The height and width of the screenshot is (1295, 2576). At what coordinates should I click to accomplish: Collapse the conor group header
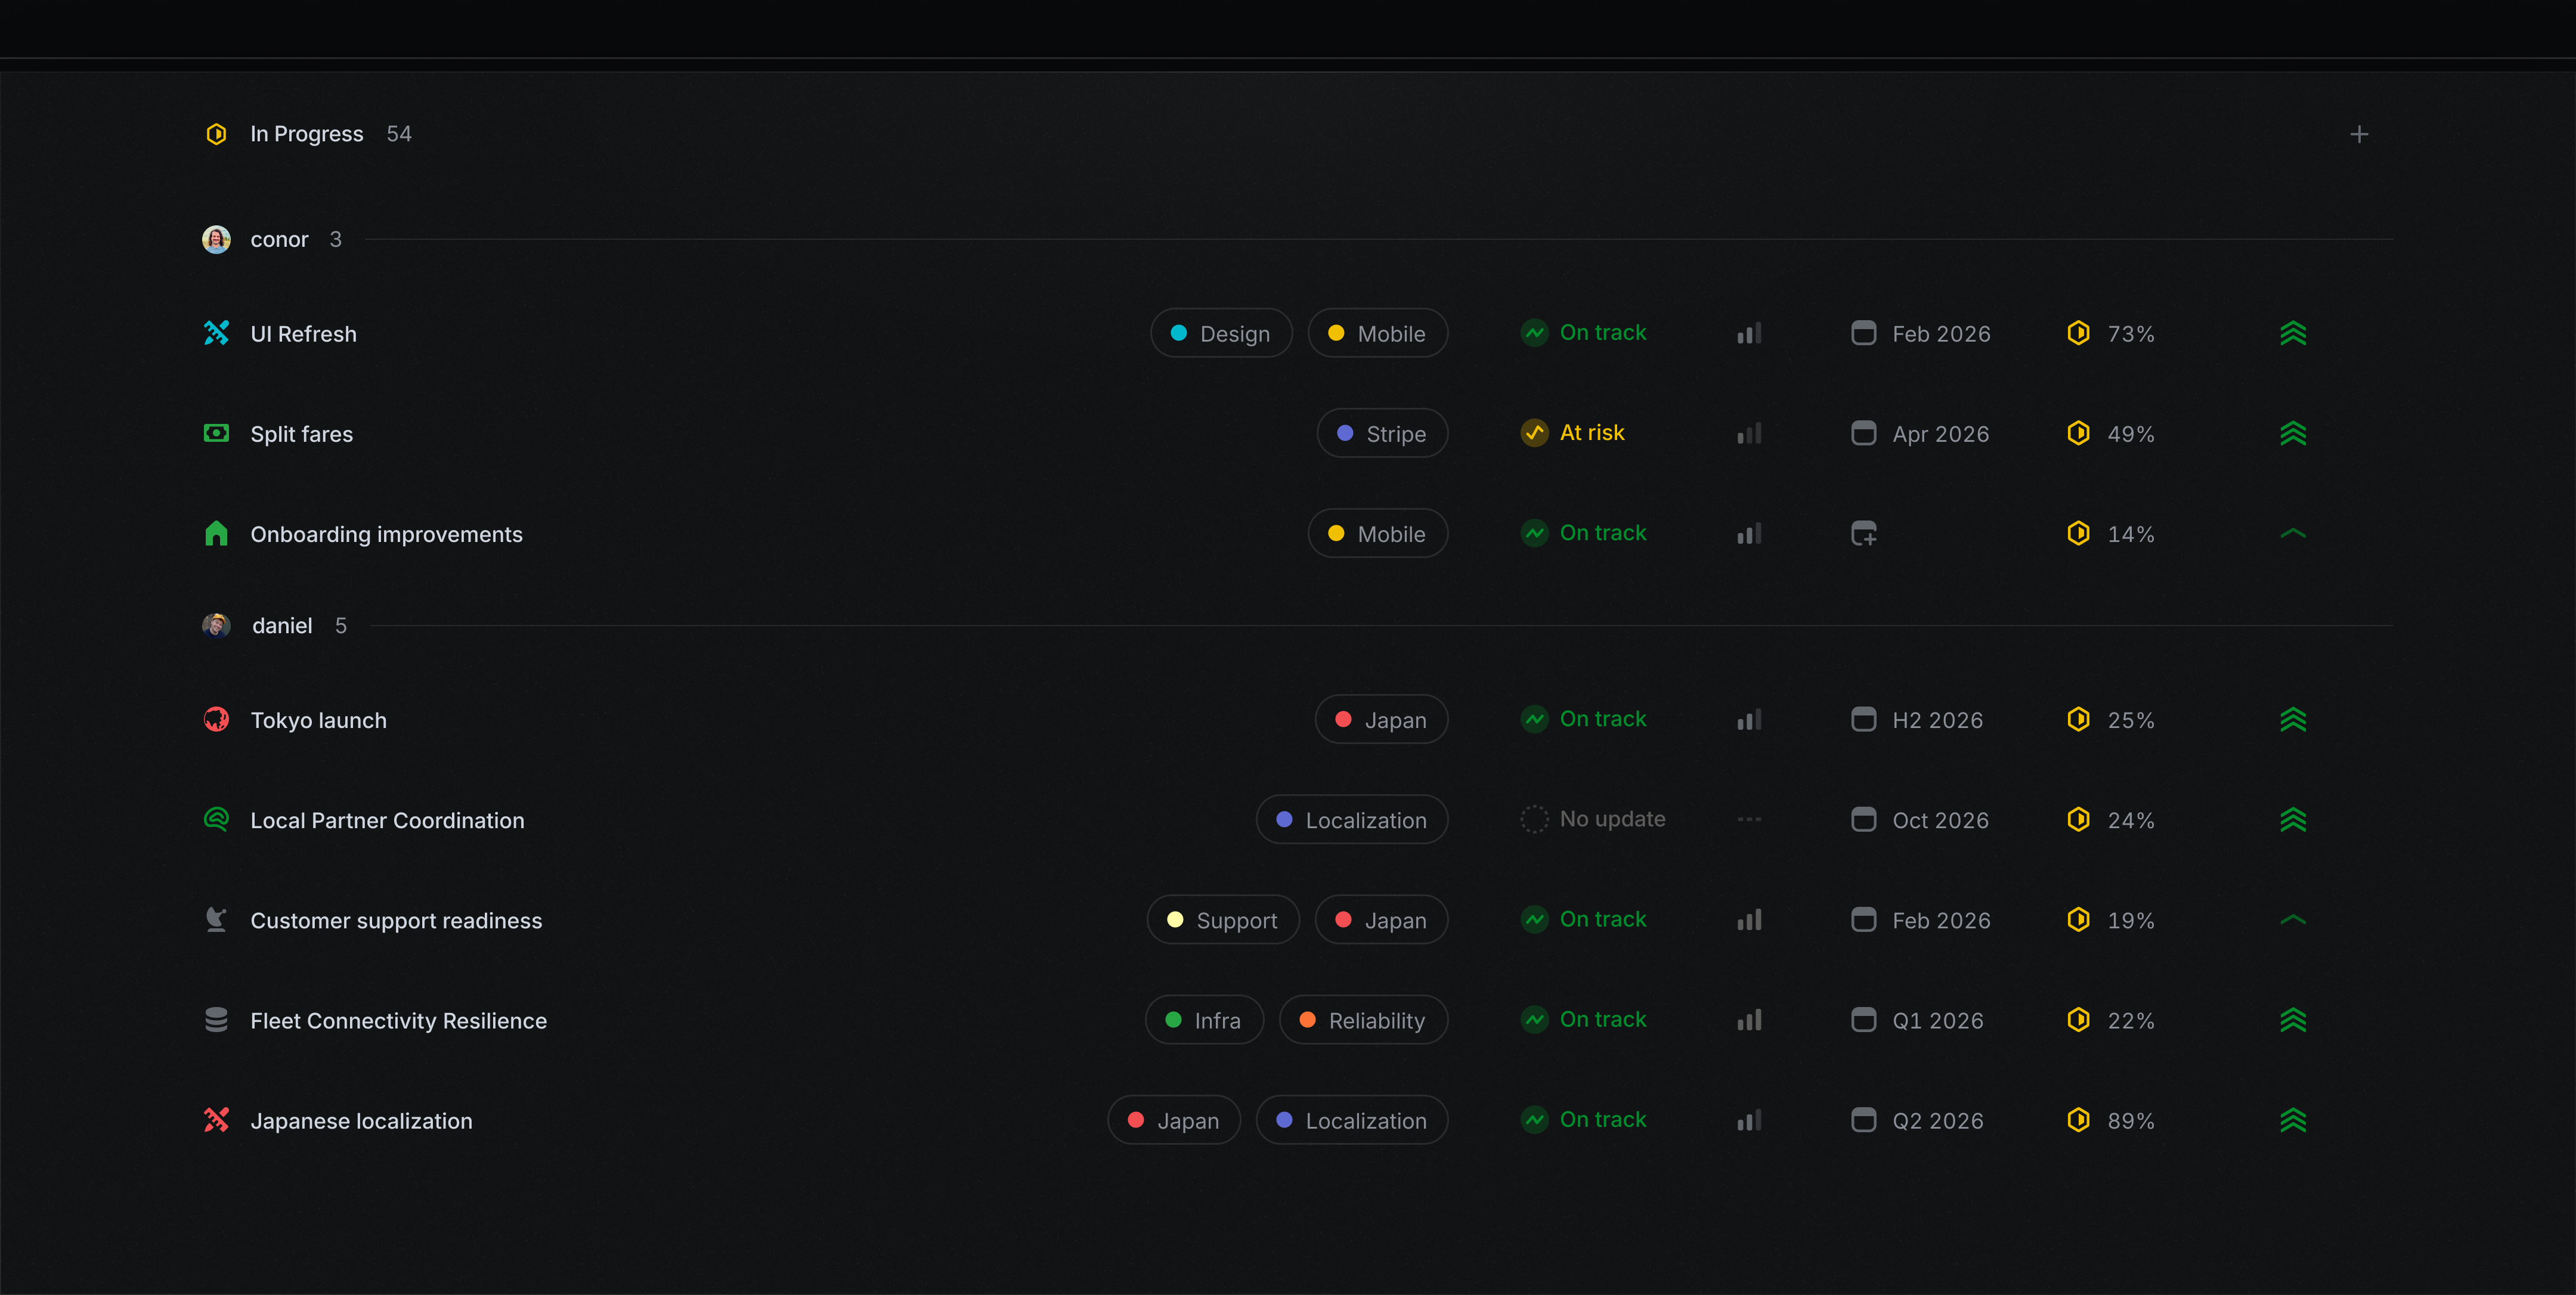[279, 239]
